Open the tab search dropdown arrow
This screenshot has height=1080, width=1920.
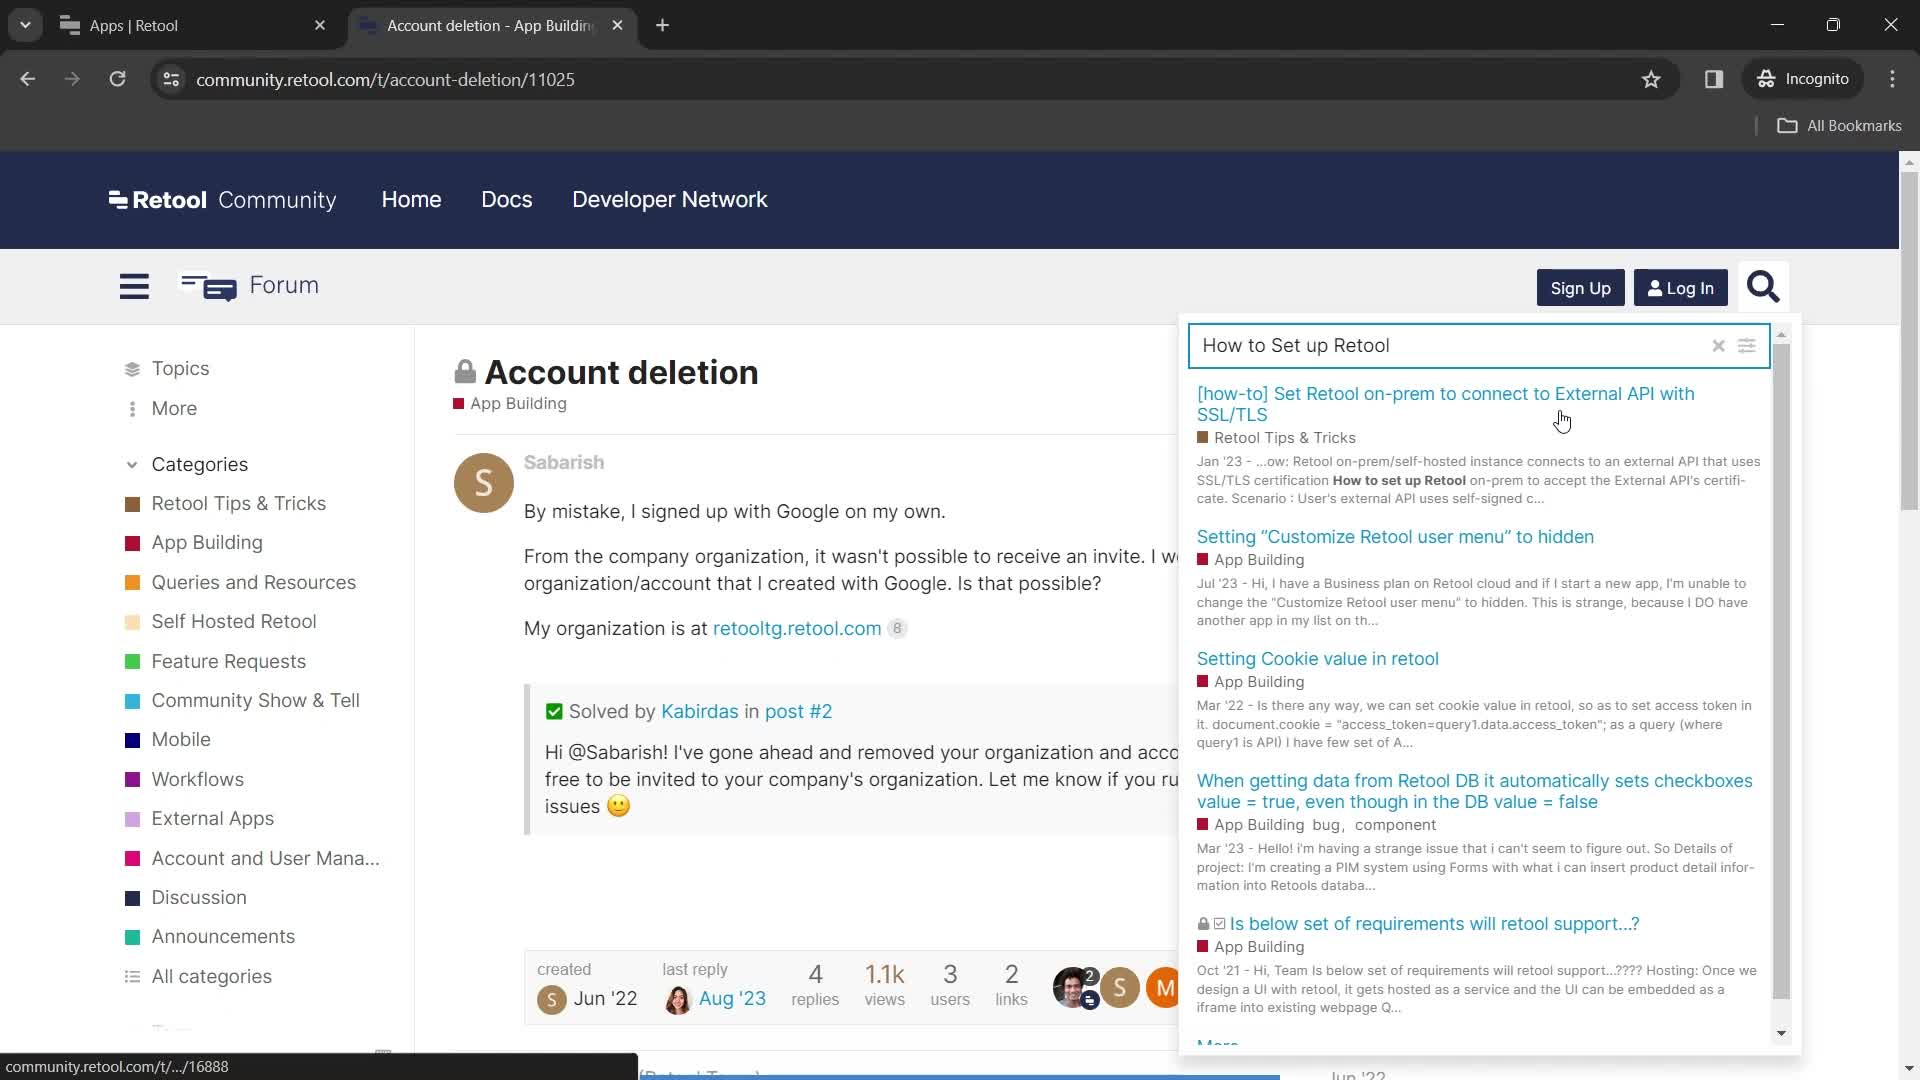click(25, 25)
